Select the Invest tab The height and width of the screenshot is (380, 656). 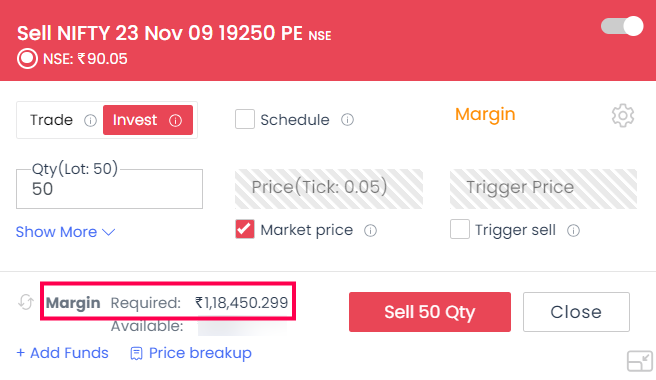tap(148, 120)
